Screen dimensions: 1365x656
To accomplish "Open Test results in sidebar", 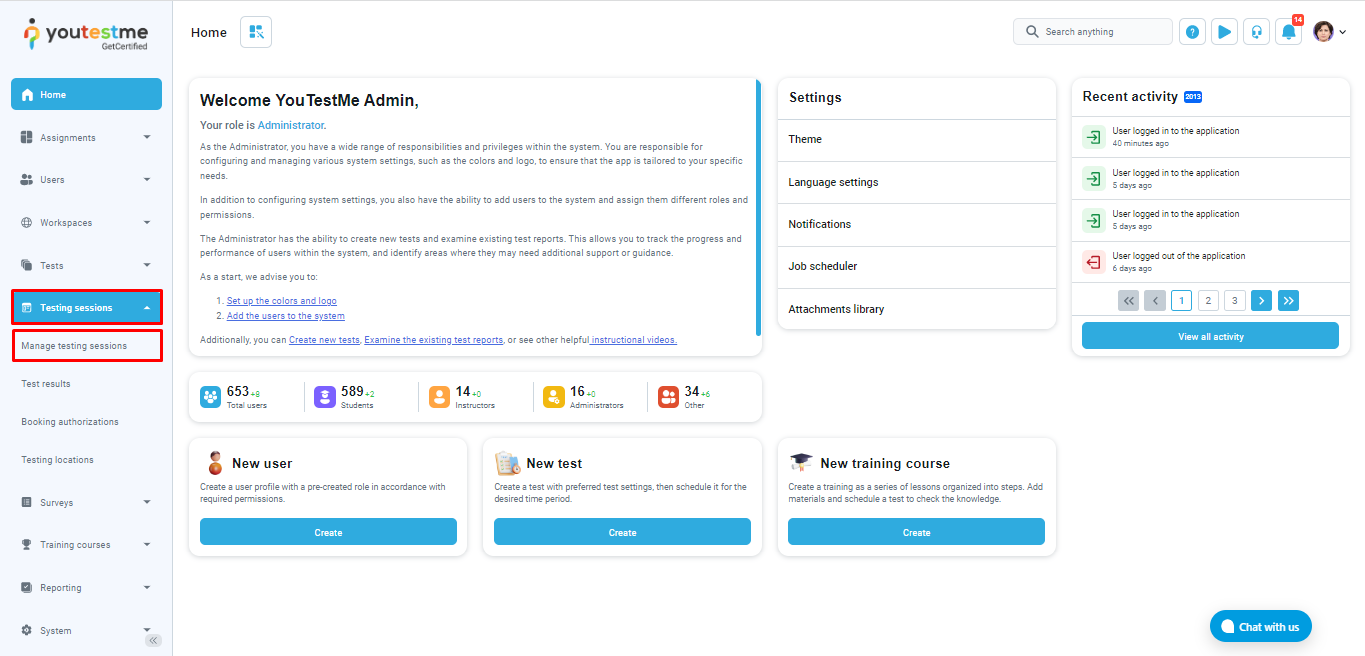I will pos(46,384).
